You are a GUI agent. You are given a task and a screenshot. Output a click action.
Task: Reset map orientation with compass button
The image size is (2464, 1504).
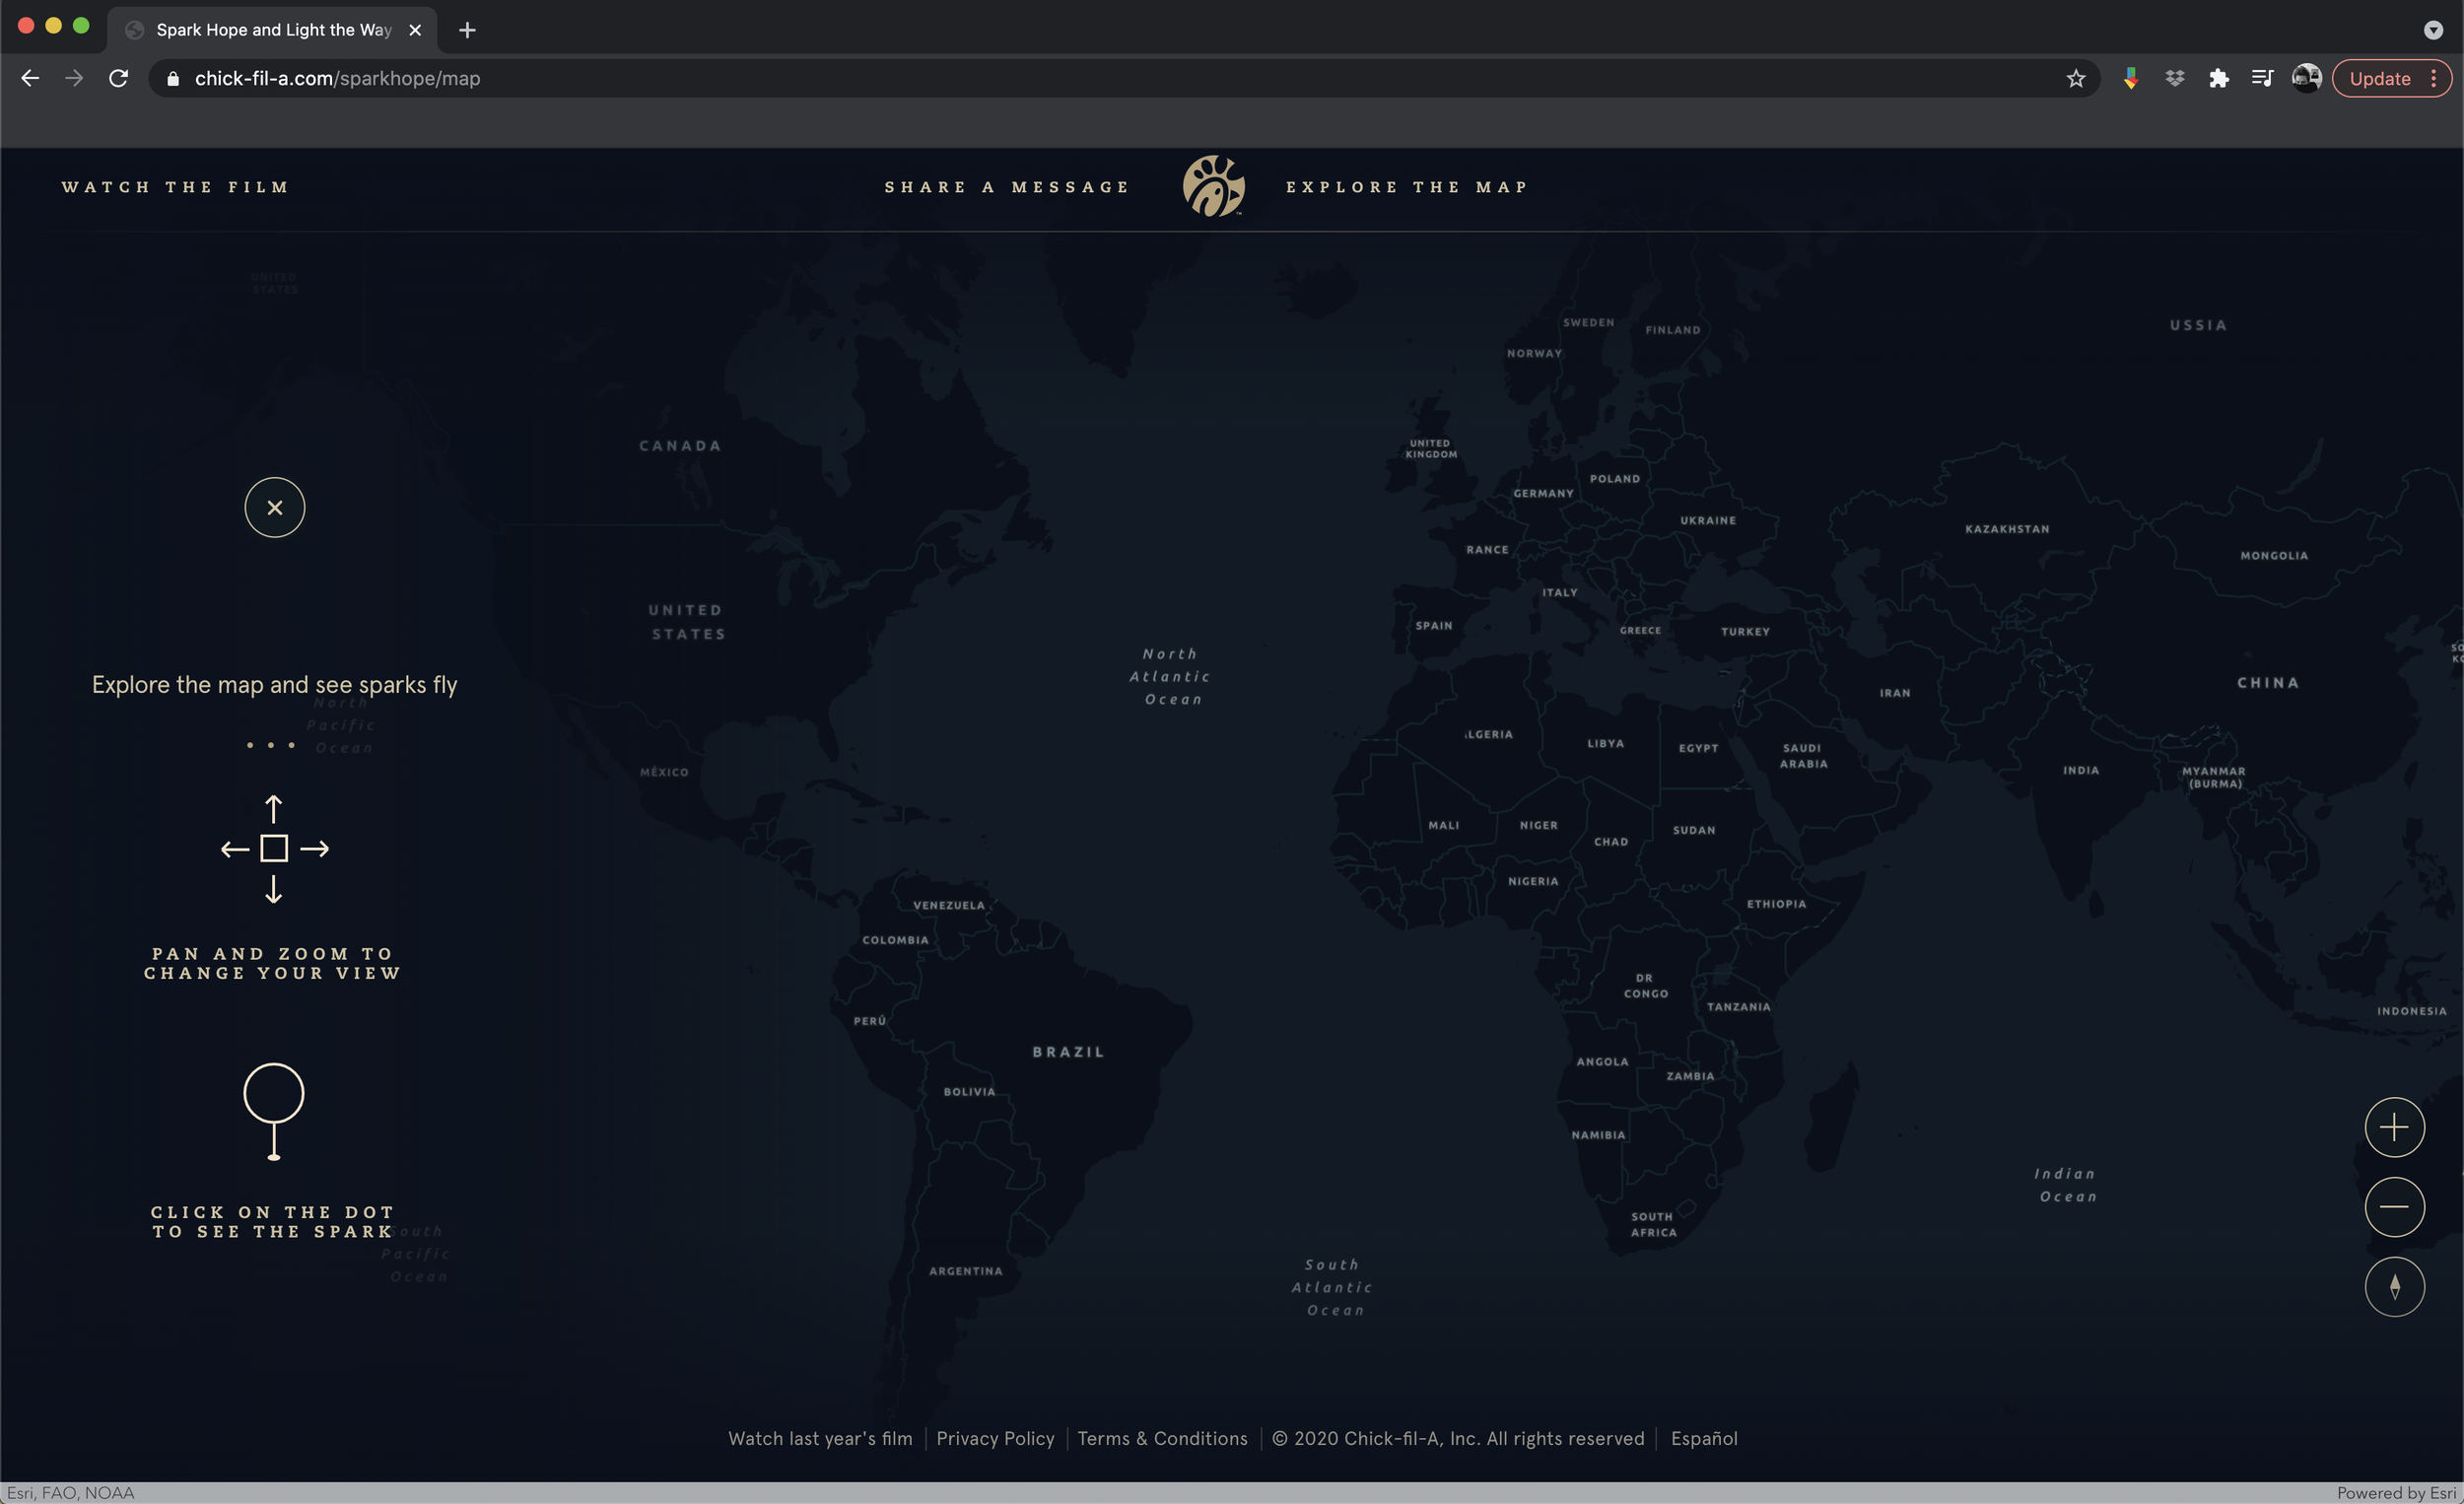(2394, 1287)
